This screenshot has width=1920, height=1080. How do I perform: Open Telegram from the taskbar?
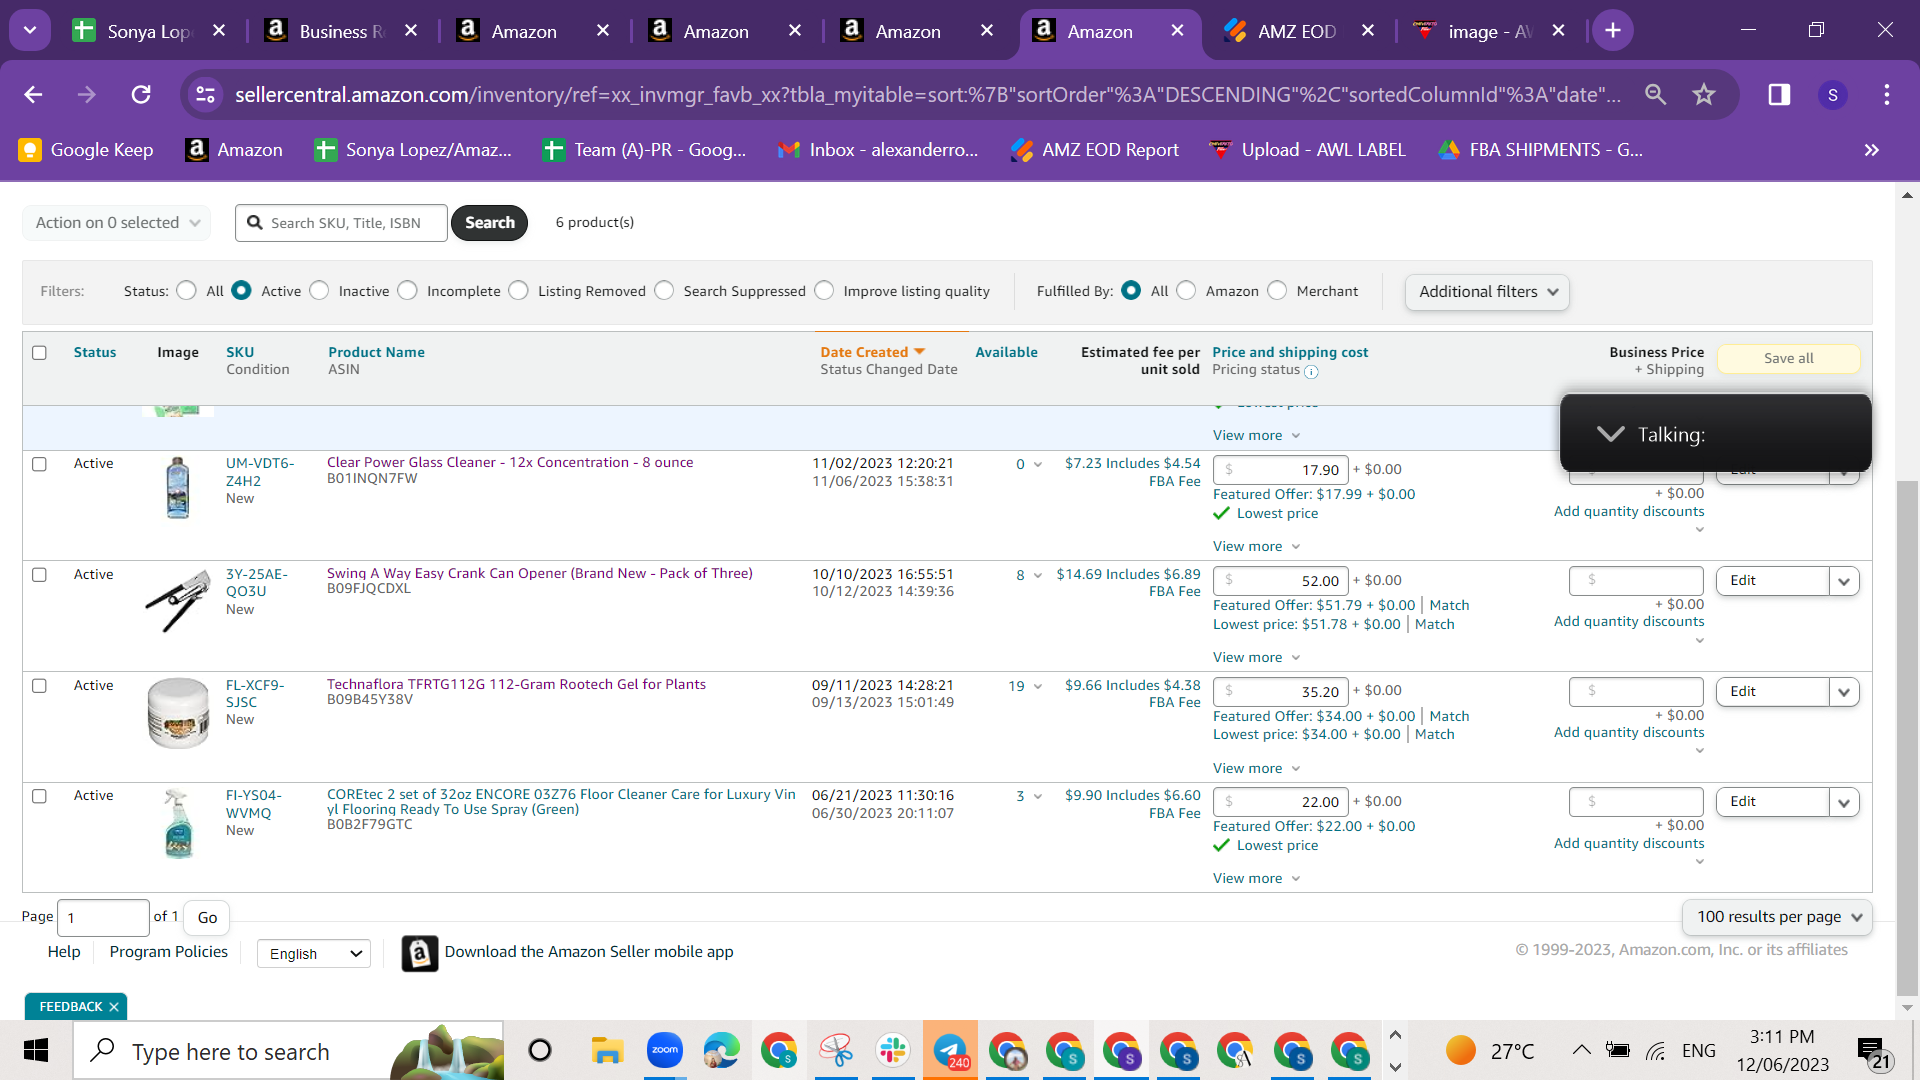click(950, 1051)
